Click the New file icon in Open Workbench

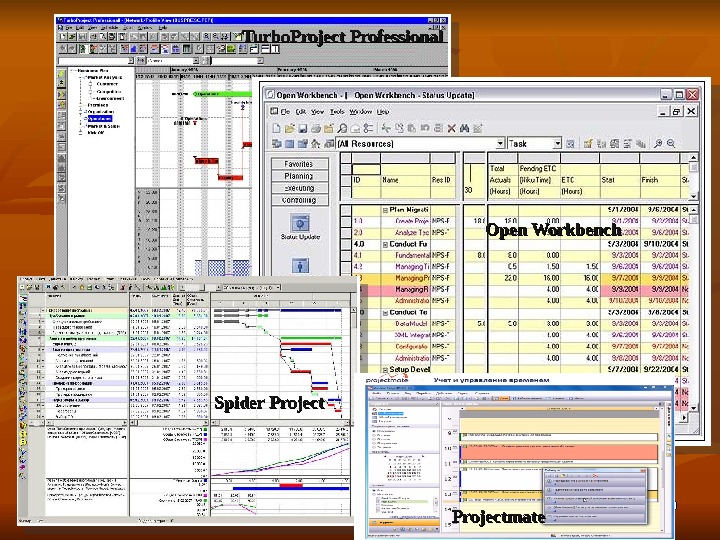tap(276, 129)
